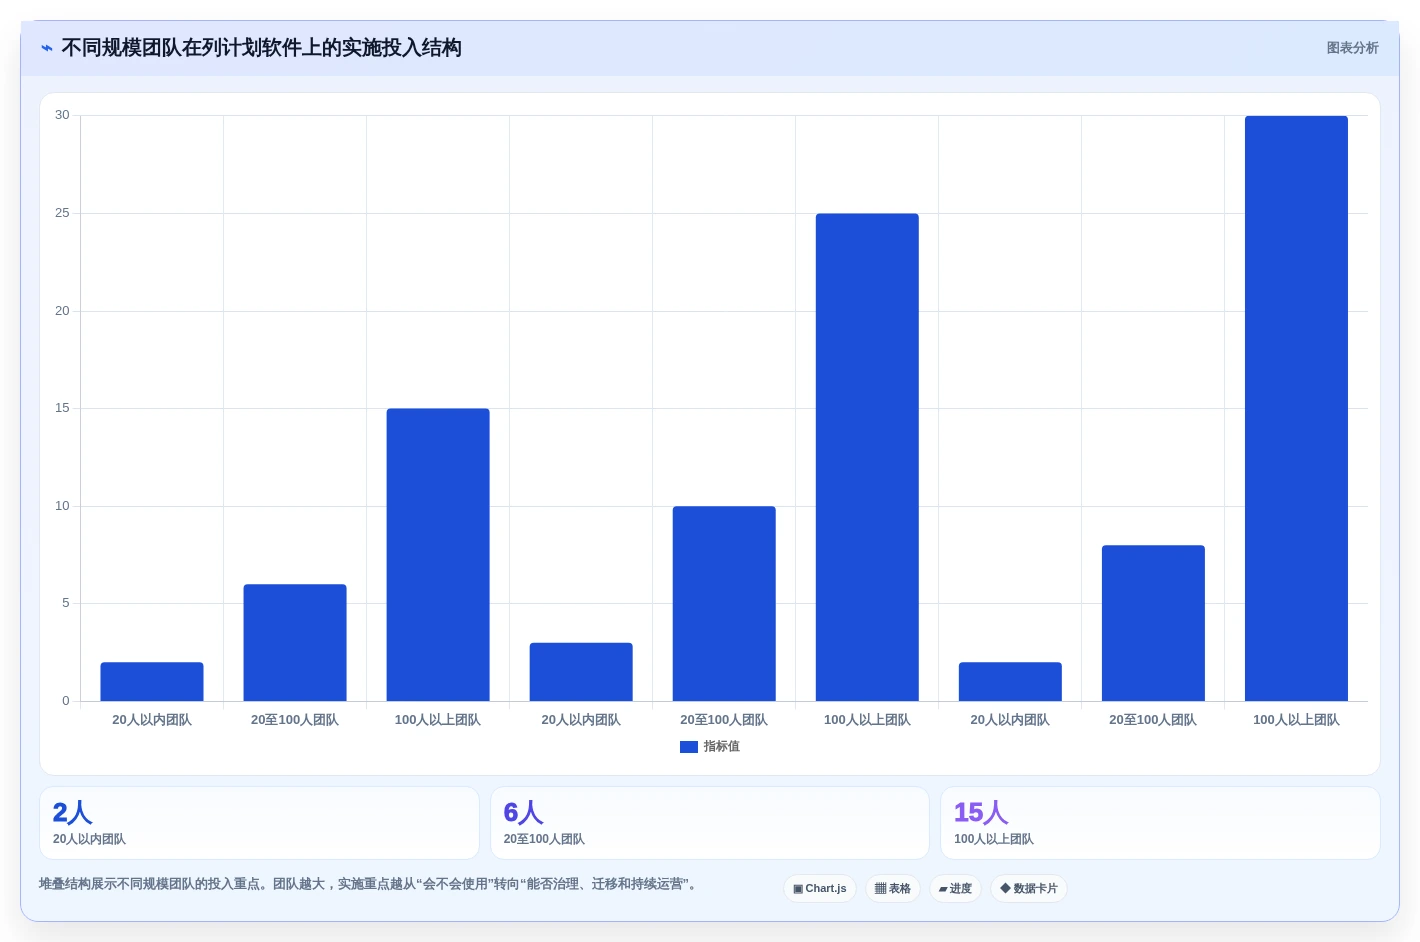Click the y-axis label 0
This screenshot has height=942, width=1420.
pyautogui.click(x=66, y=701)
